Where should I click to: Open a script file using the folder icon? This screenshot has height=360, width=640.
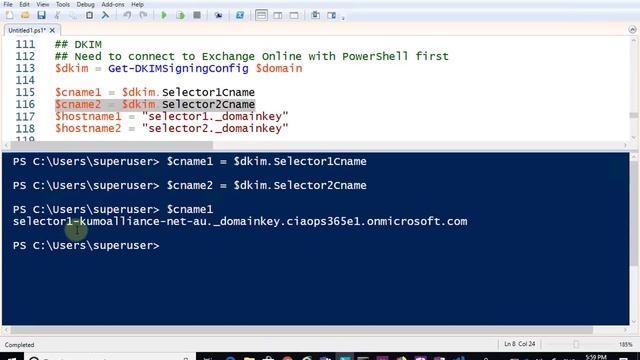tap(25, 16)
